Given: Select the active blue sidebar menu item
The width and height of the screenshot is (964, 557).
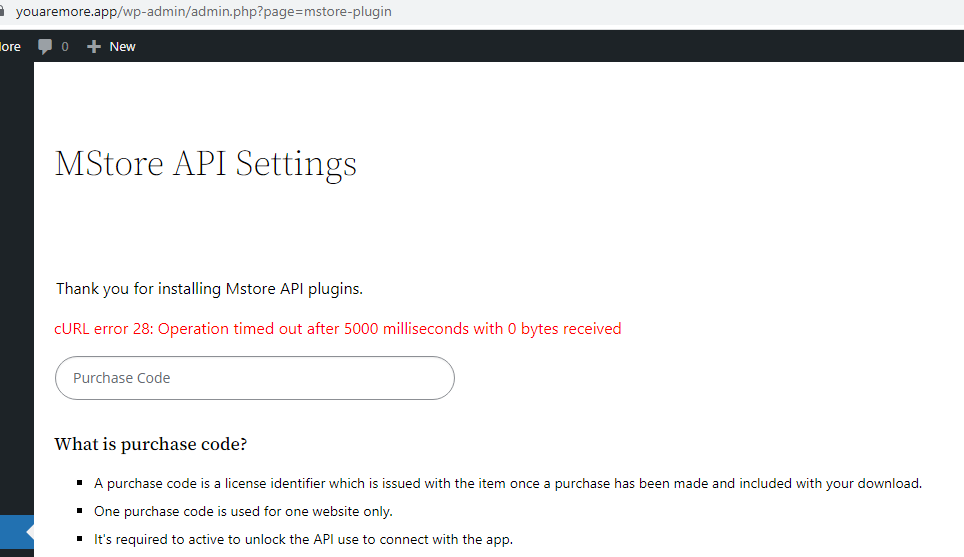Looking at the screenshot, I should point(17,532).
